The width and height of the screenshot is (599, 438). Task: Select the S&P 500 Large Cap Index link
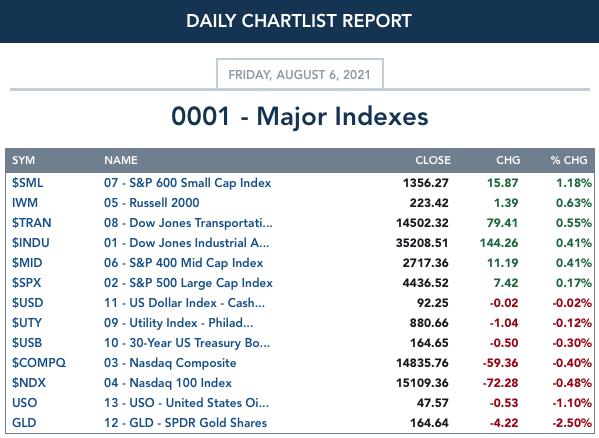(188, 283)
